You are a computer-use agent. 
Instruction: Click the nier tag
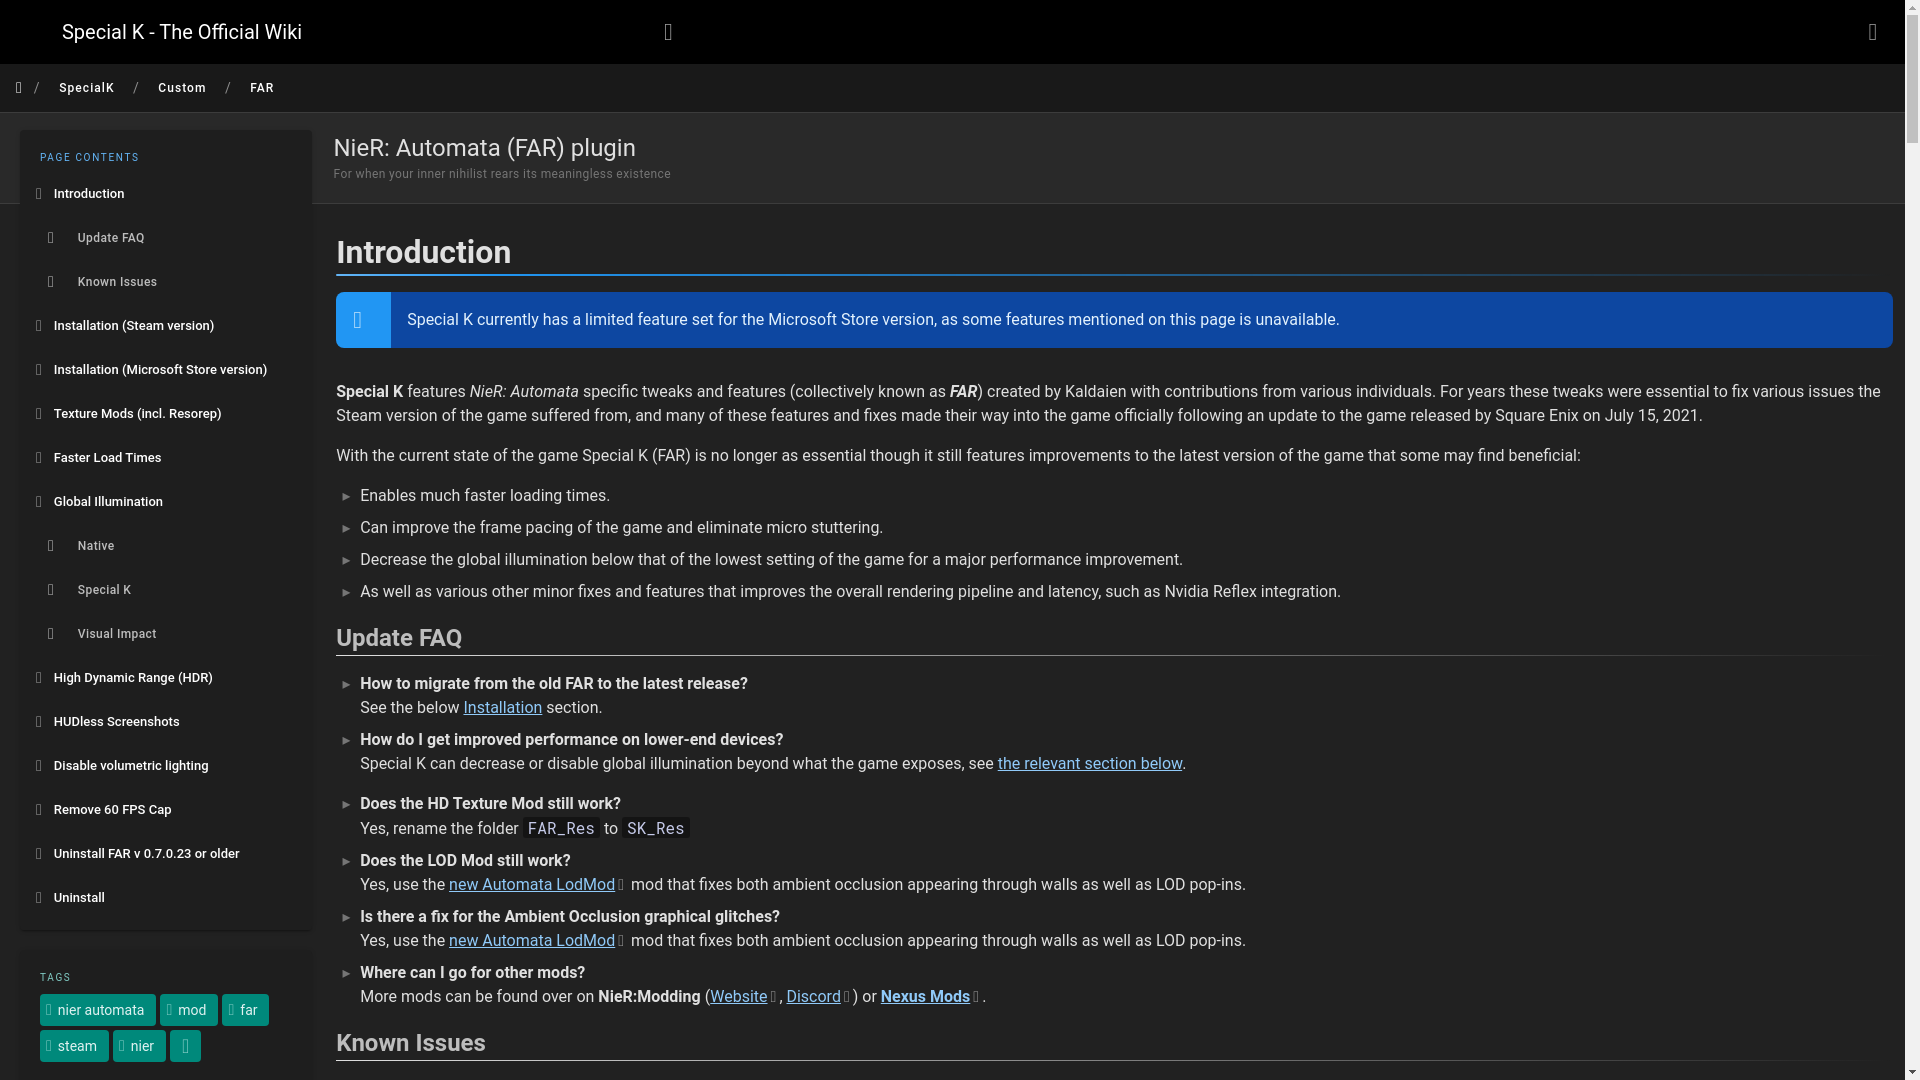(x=139, y=1046)
